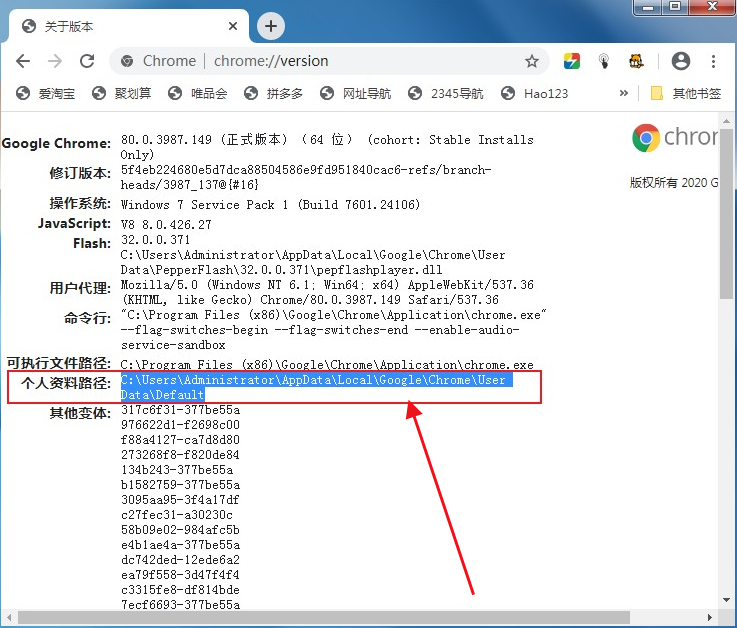Click the highlighted 个人资料路径 path text
Viewport: 737px width, 628px height.
tap(316, 387)
